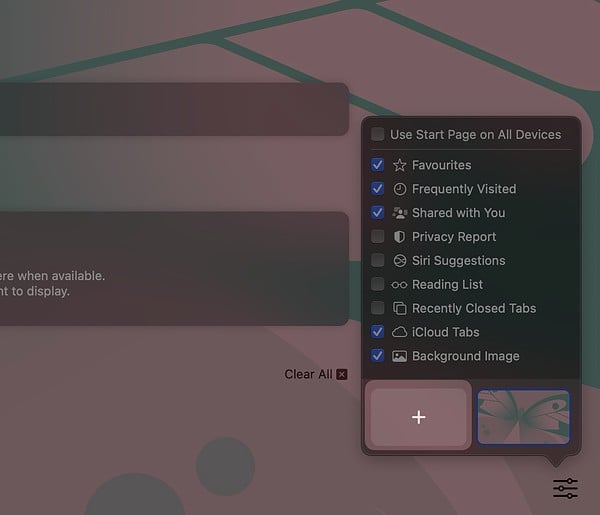
Task: Enable Use Start Page on All Devices
Action: click(x=377, y=134)
